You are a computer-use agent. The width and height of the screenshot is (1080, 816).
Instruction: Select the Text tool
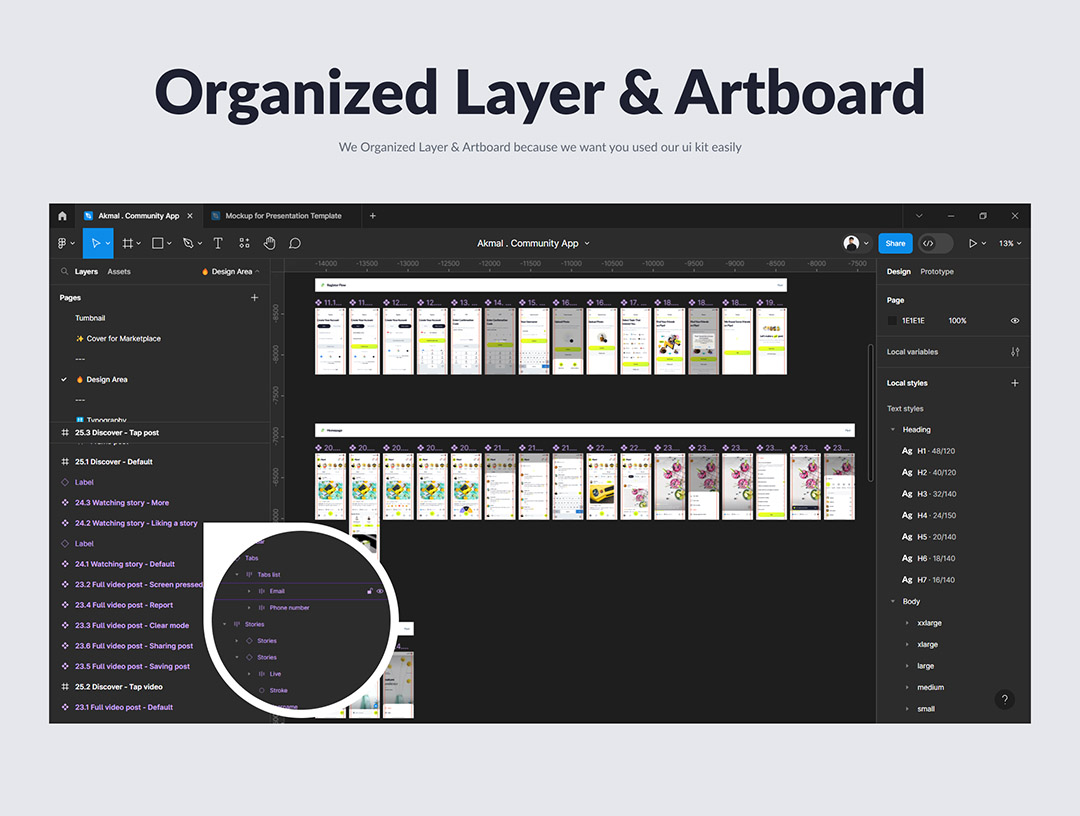click(218, 243)
